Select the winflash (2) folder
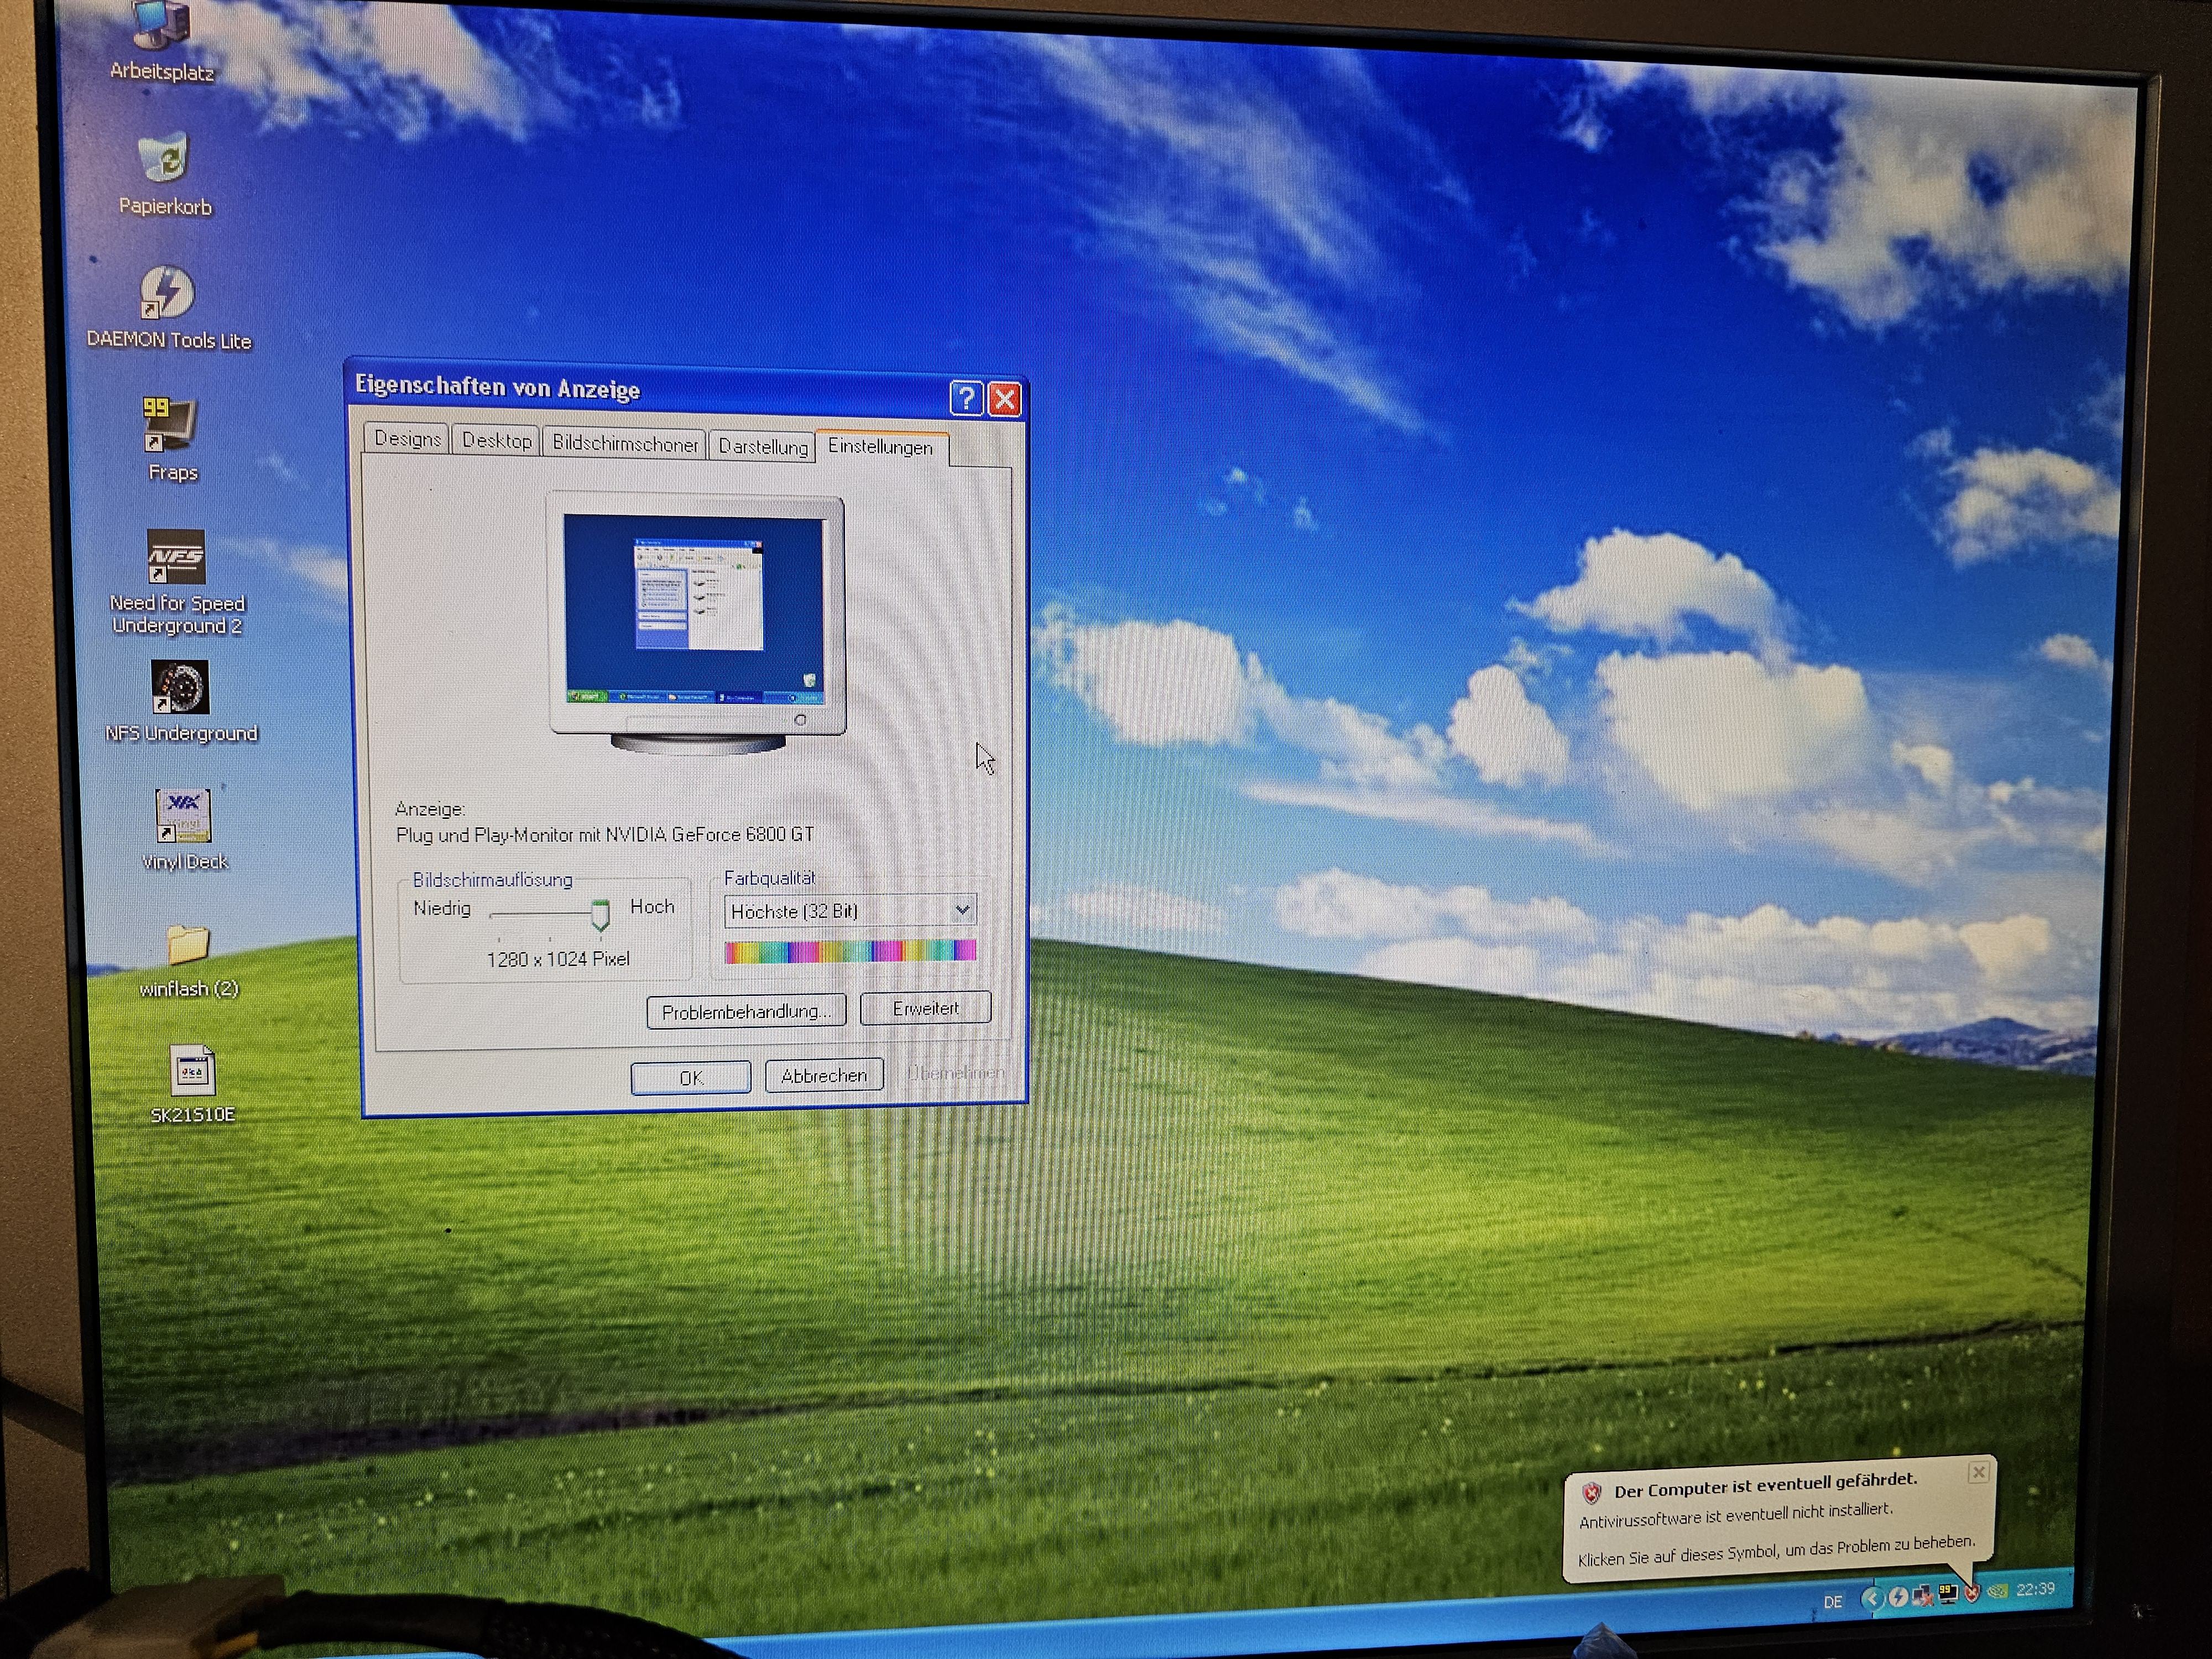2212x1659 pixels. coord(187,944)
